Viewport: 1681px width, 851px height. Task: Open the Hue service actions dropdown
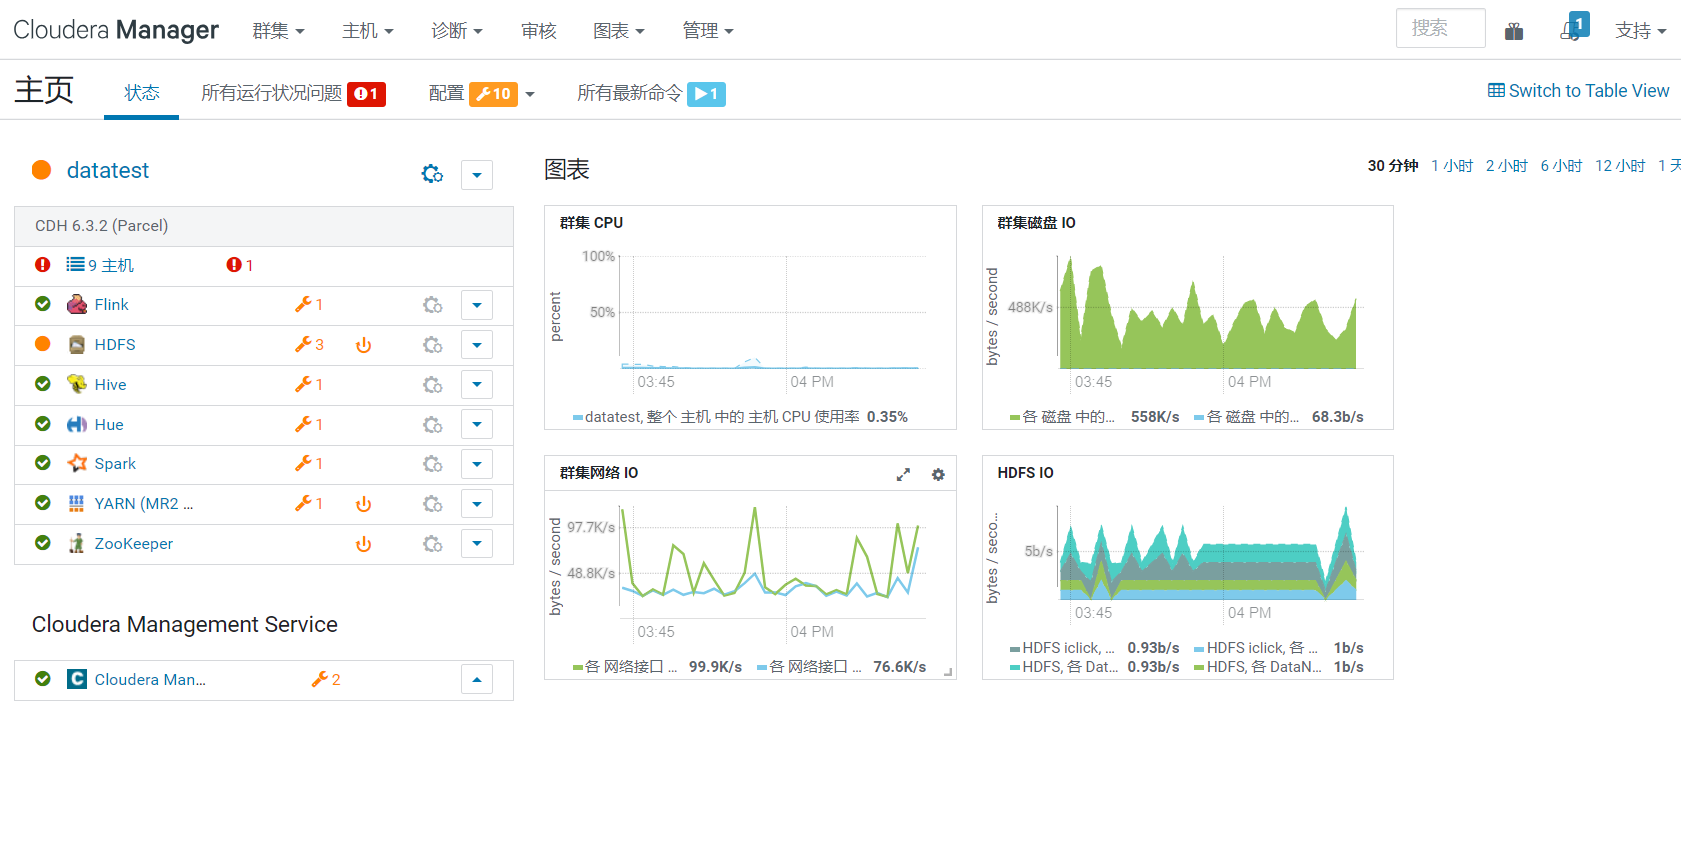pos(477,425)
